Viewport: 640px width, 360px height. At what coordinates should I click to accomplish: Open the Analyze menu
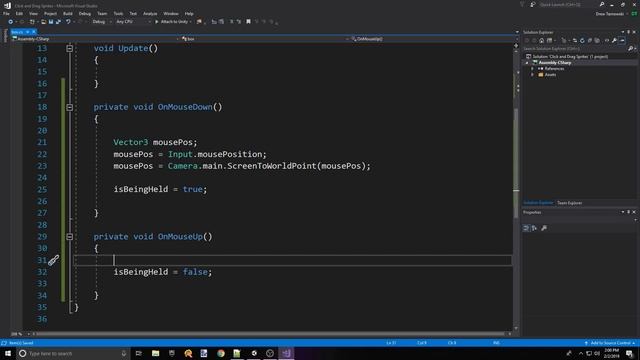pyautogui.click(x=150, y=13)
